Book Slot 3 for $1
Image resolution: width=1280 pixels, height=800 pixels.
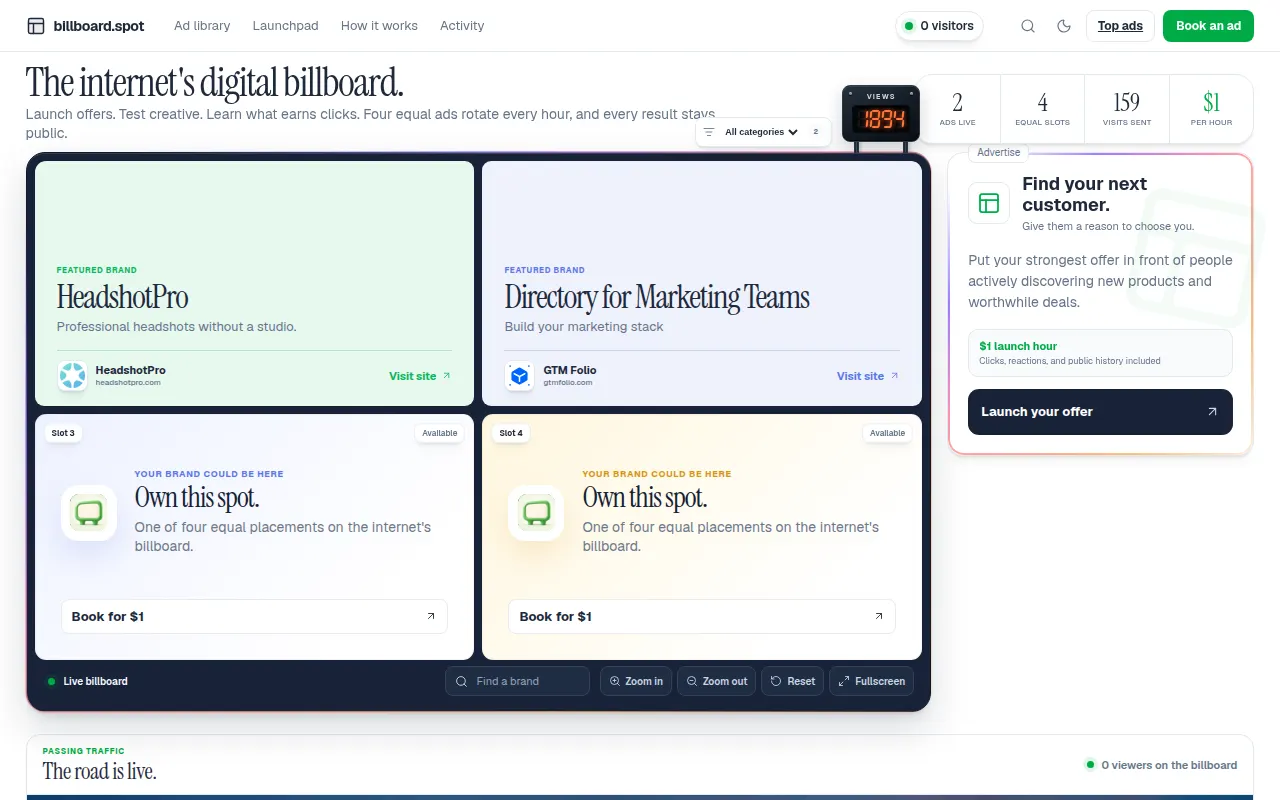(x=254, y=616)
